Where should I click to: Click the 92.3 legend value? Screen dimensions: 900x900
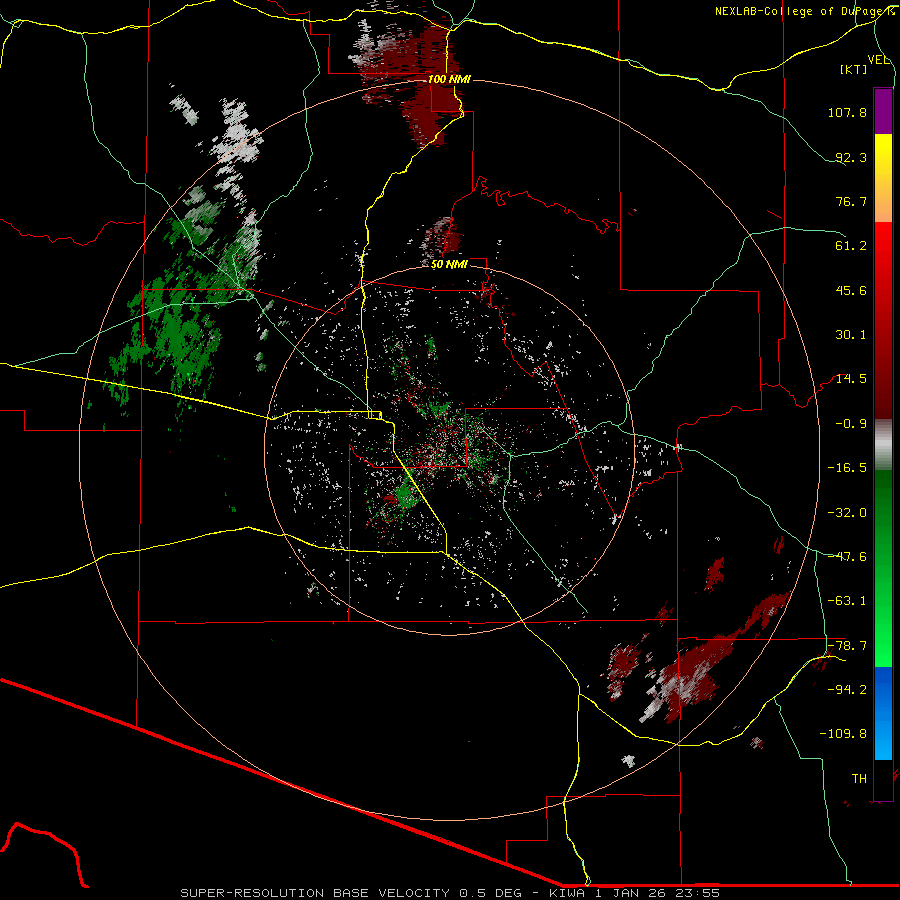(x=851, y=157)
